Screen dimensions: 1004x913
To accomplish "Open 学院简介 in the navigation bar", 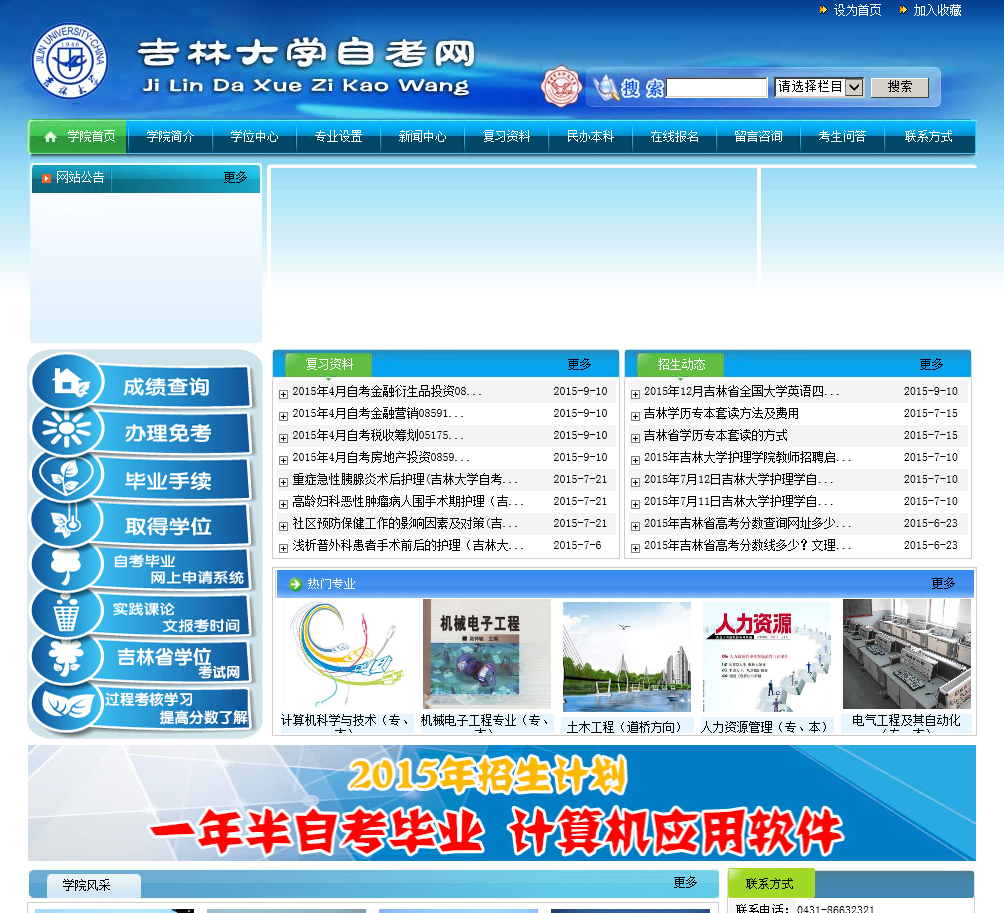I will (170, 136).
